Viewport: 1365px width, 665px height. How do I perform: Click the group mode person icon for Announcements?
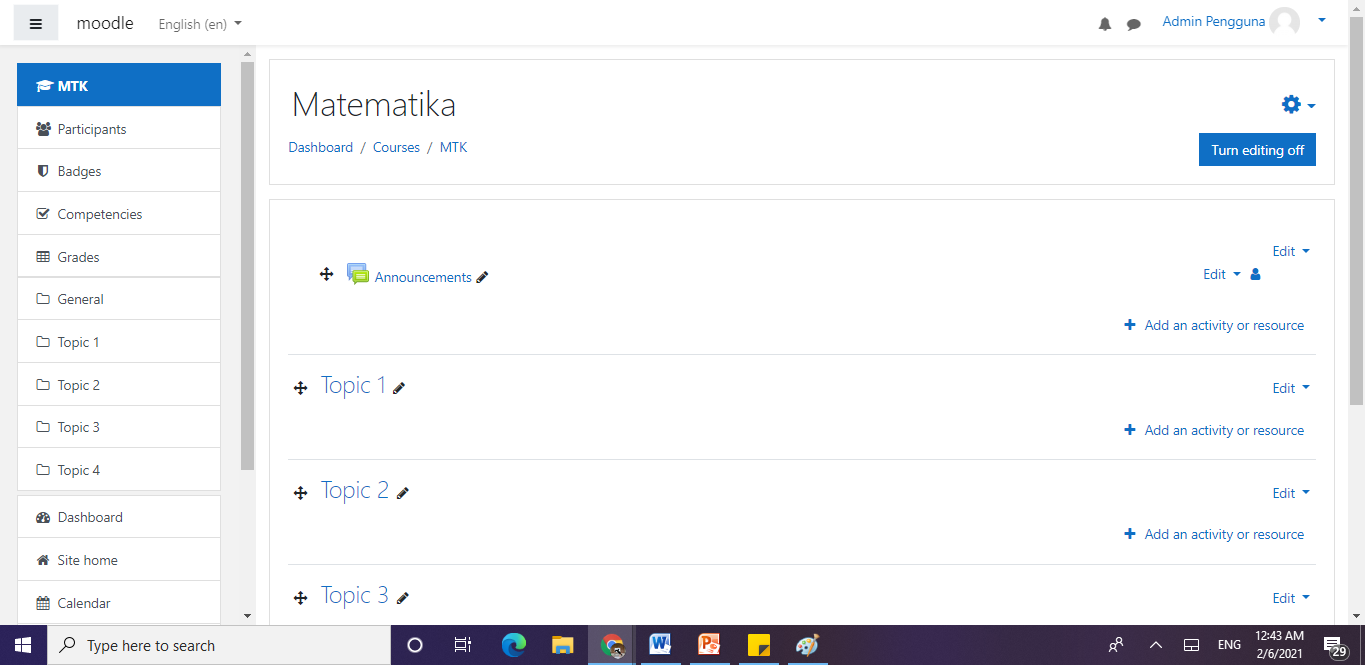pyautogui.click(x=1256, y=274)
